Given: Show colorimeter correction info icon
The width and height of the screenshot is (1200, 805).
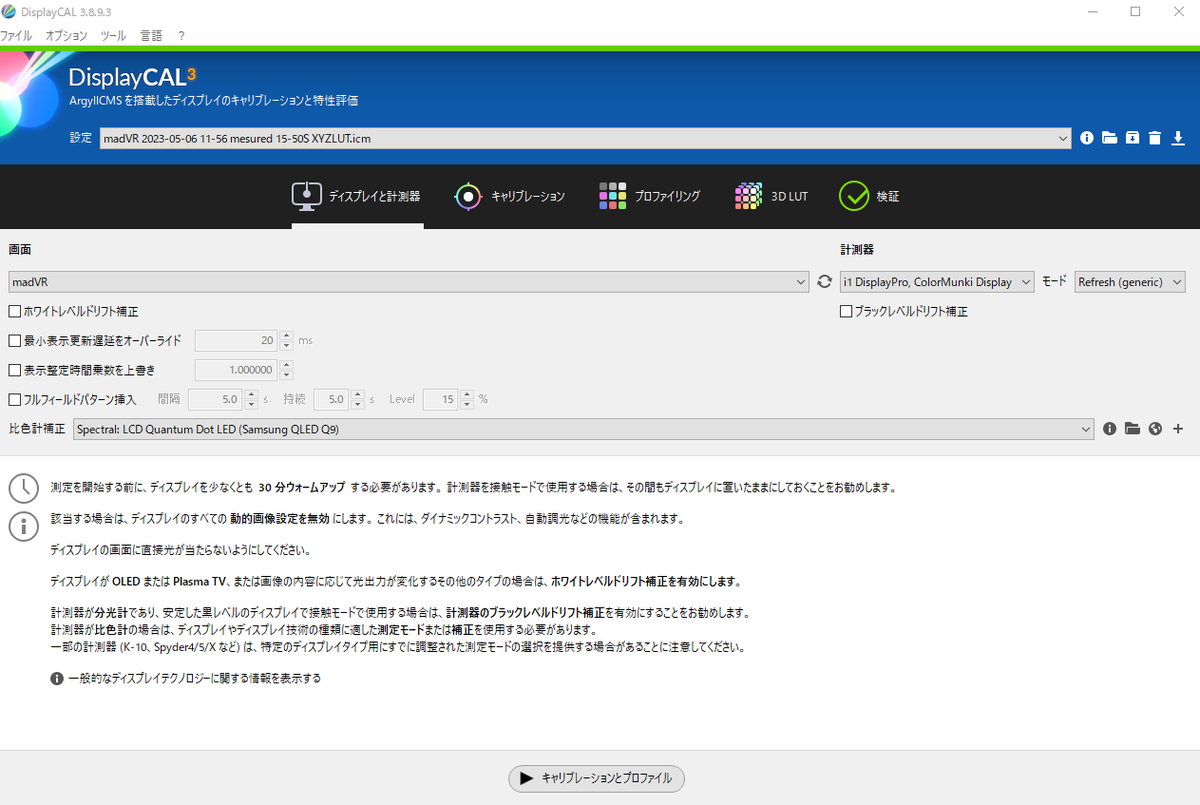Looking at the screenshot, I should 1109,429.
